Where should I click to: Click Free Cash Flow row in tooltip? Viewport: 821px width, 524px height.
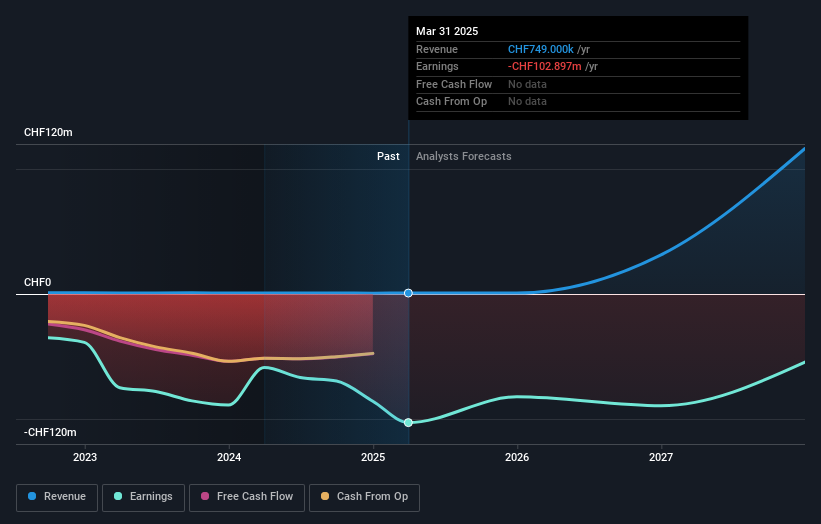[x=578, y=84]
